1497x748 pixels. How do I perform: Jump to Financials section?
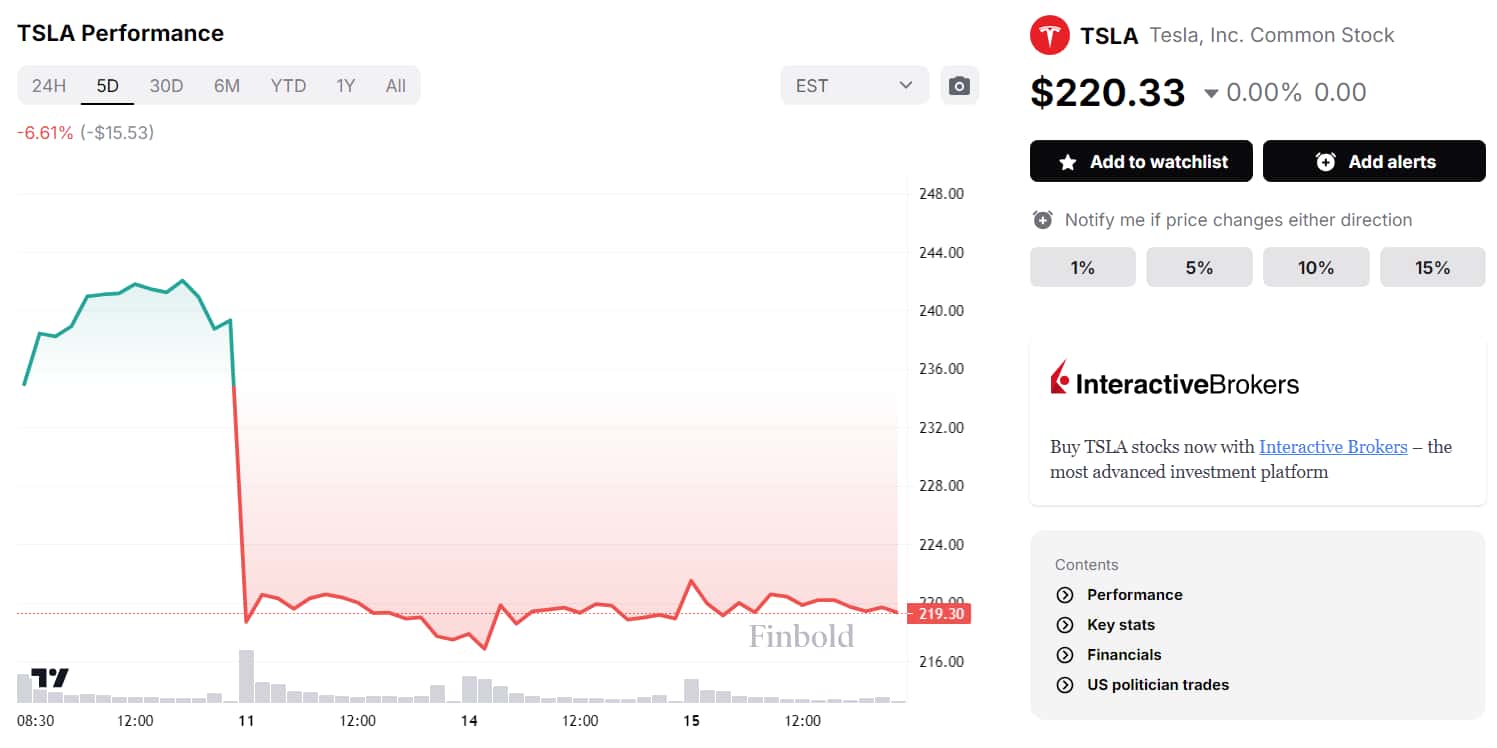tap(1124, 655)
